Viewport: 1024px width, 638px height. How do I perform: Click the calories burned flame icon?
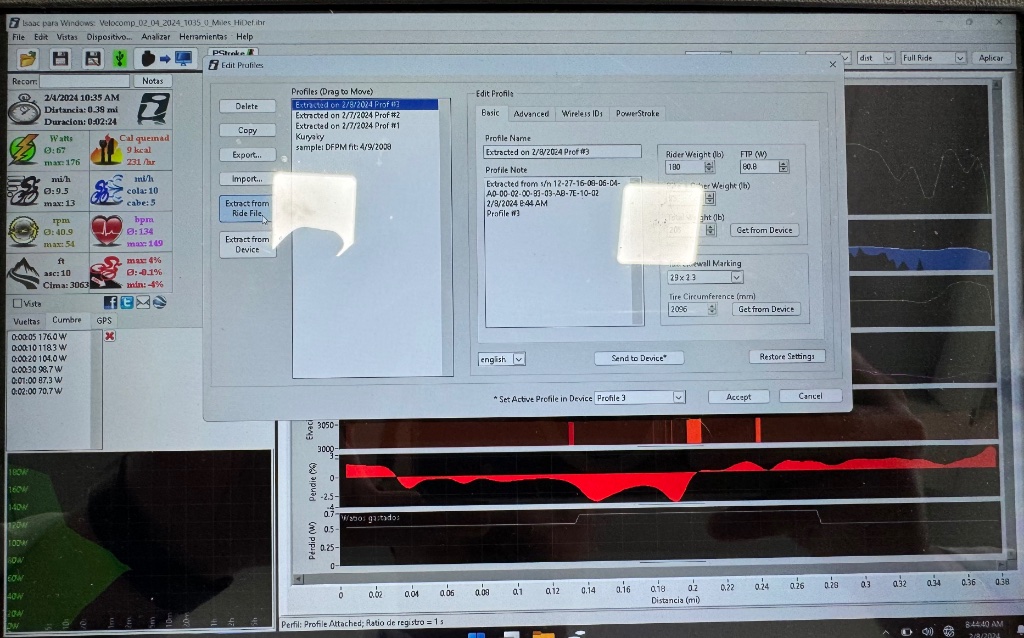[106, 150]
